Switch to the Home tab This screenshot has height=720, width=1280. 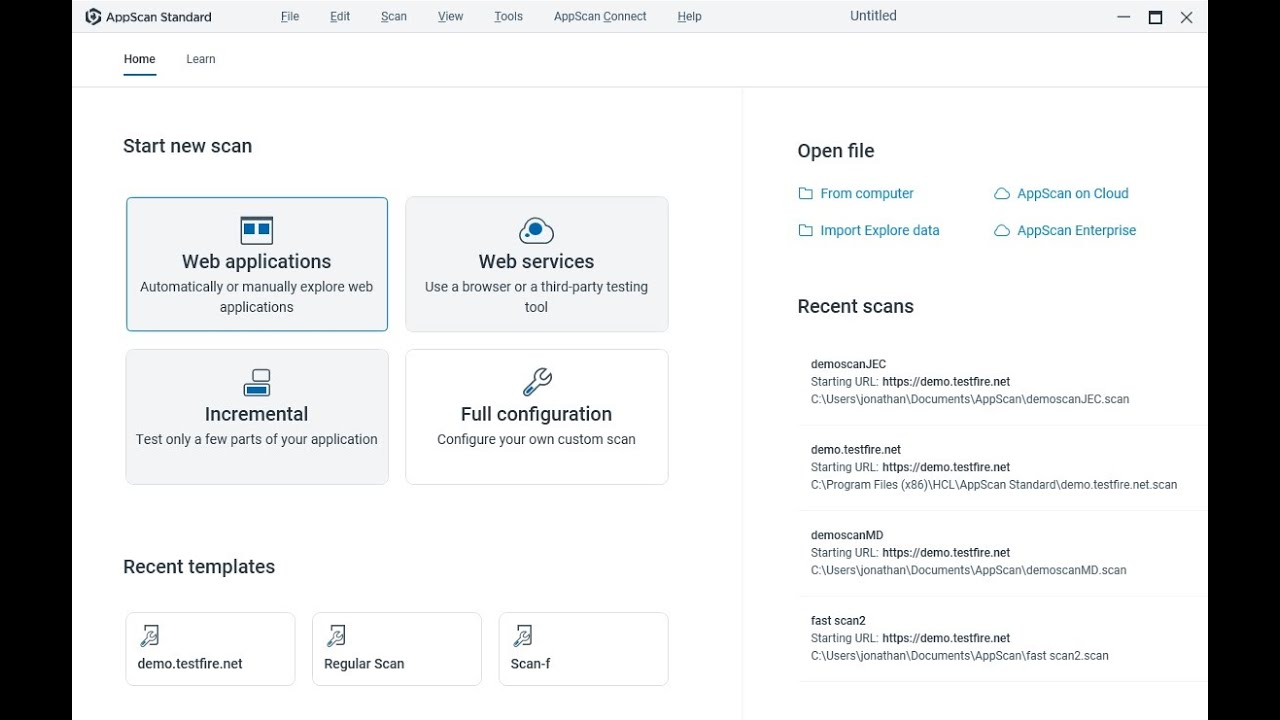(x=139, y=59)
